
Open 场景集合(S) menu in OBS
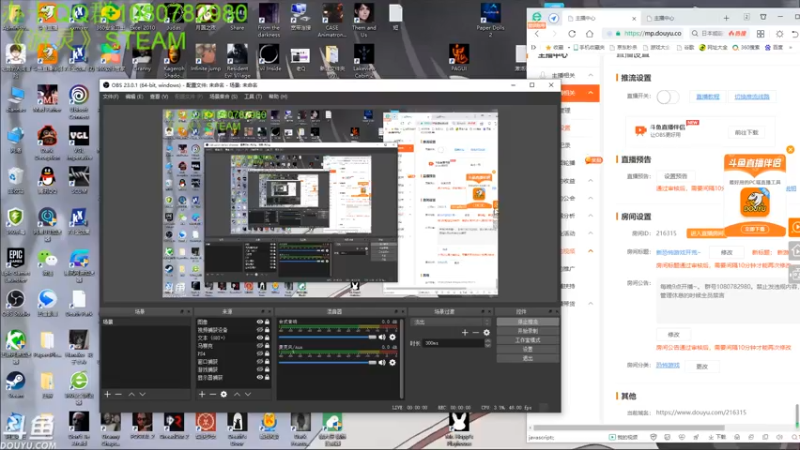pyautogui.click(x=223, y=96)
